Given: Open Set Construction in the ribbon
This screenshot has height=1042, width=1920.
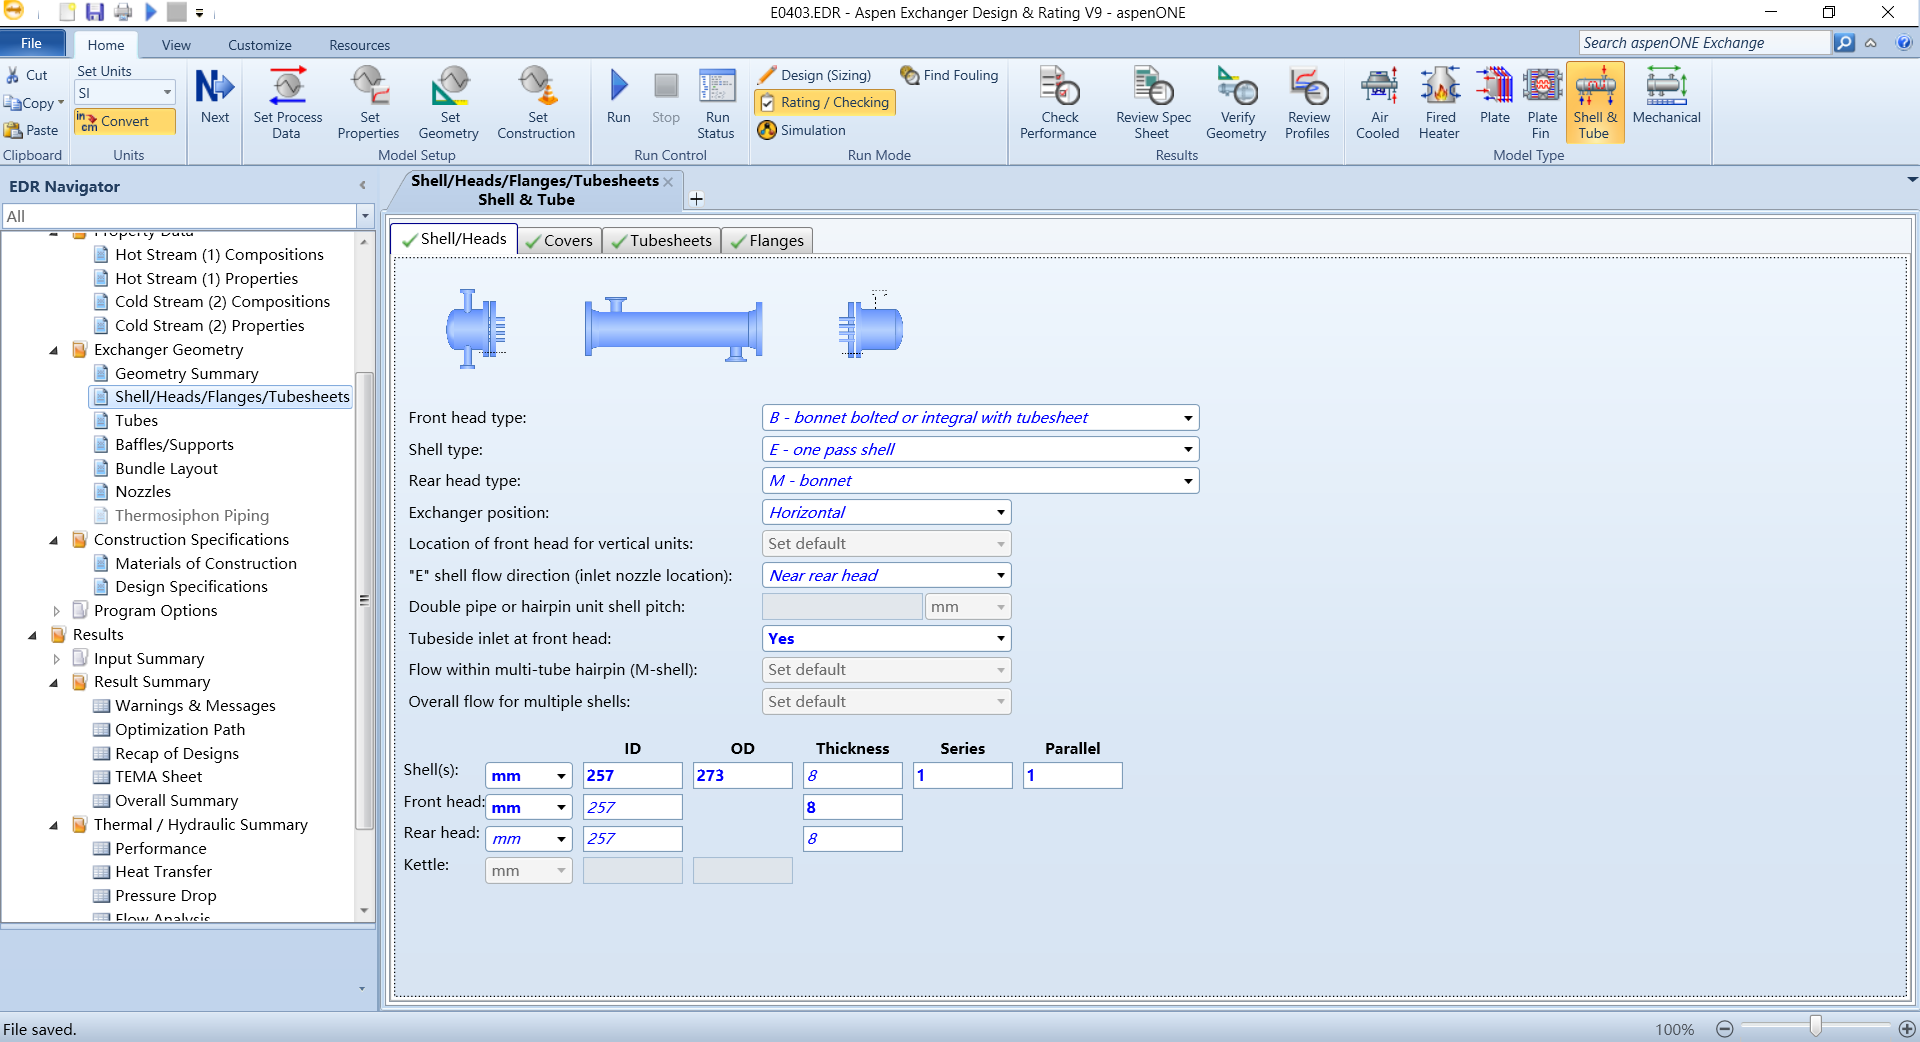Looking at the screenshot, I should tap(536, 103).
